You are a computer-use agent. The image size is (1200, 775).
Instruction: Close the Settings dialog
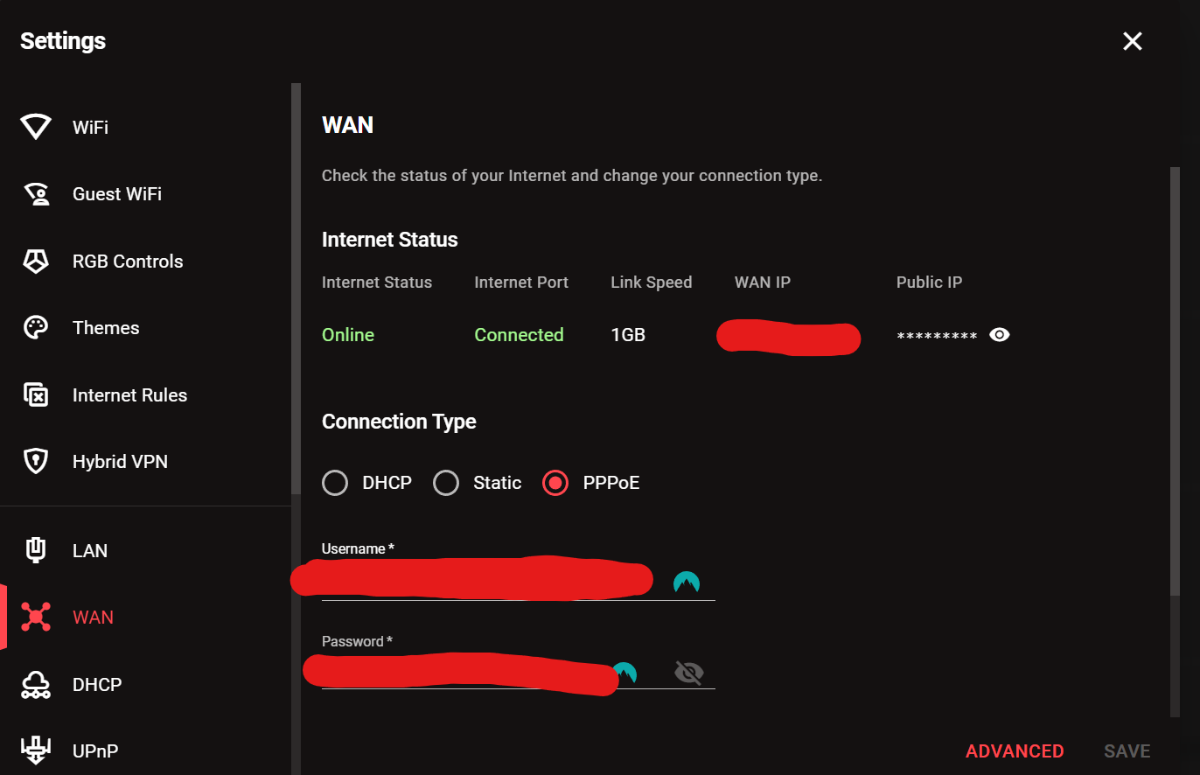[x=1132, y=41]
